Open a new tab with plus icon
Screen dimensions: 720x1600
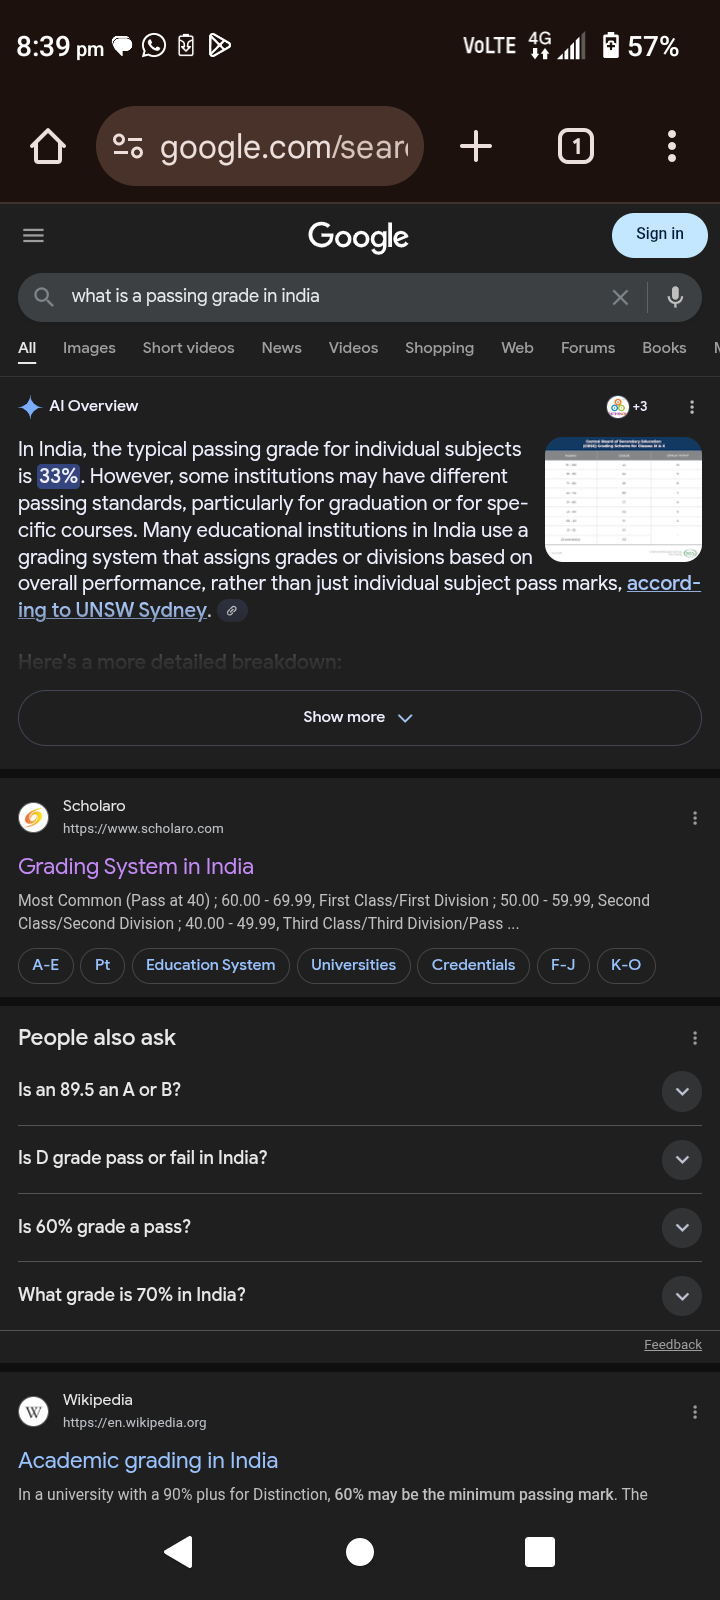point(476,147)
